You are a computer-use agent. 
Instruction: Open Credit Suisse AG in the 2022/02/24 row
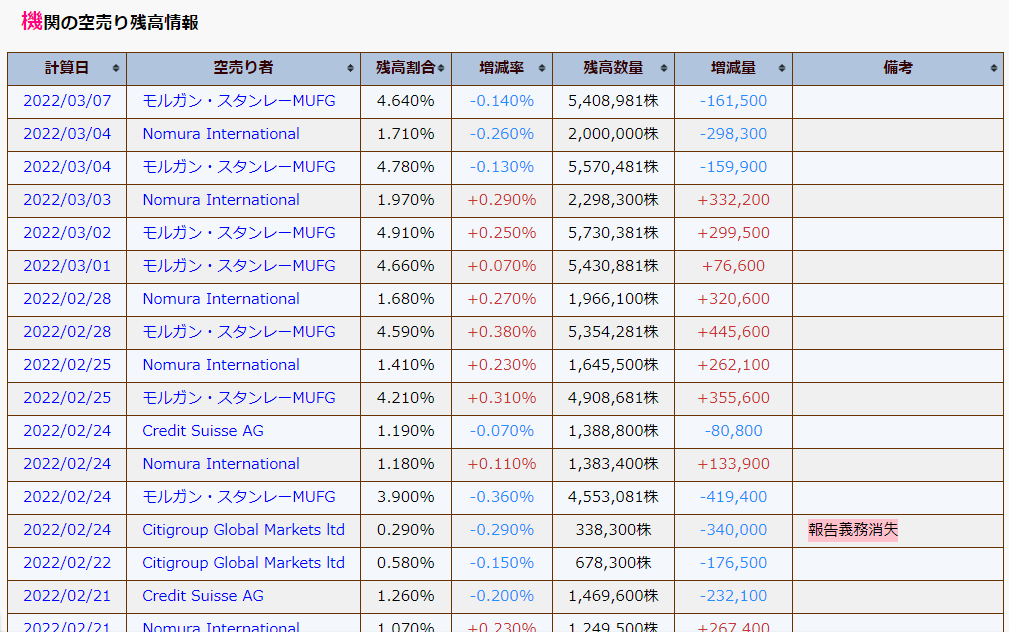pyautogui.click(x=203, y=431)
